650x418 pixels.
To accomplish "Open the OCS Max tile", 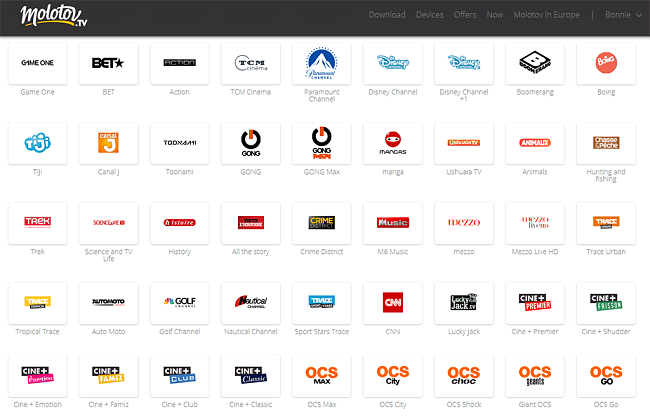I will [x=322, y=376].
